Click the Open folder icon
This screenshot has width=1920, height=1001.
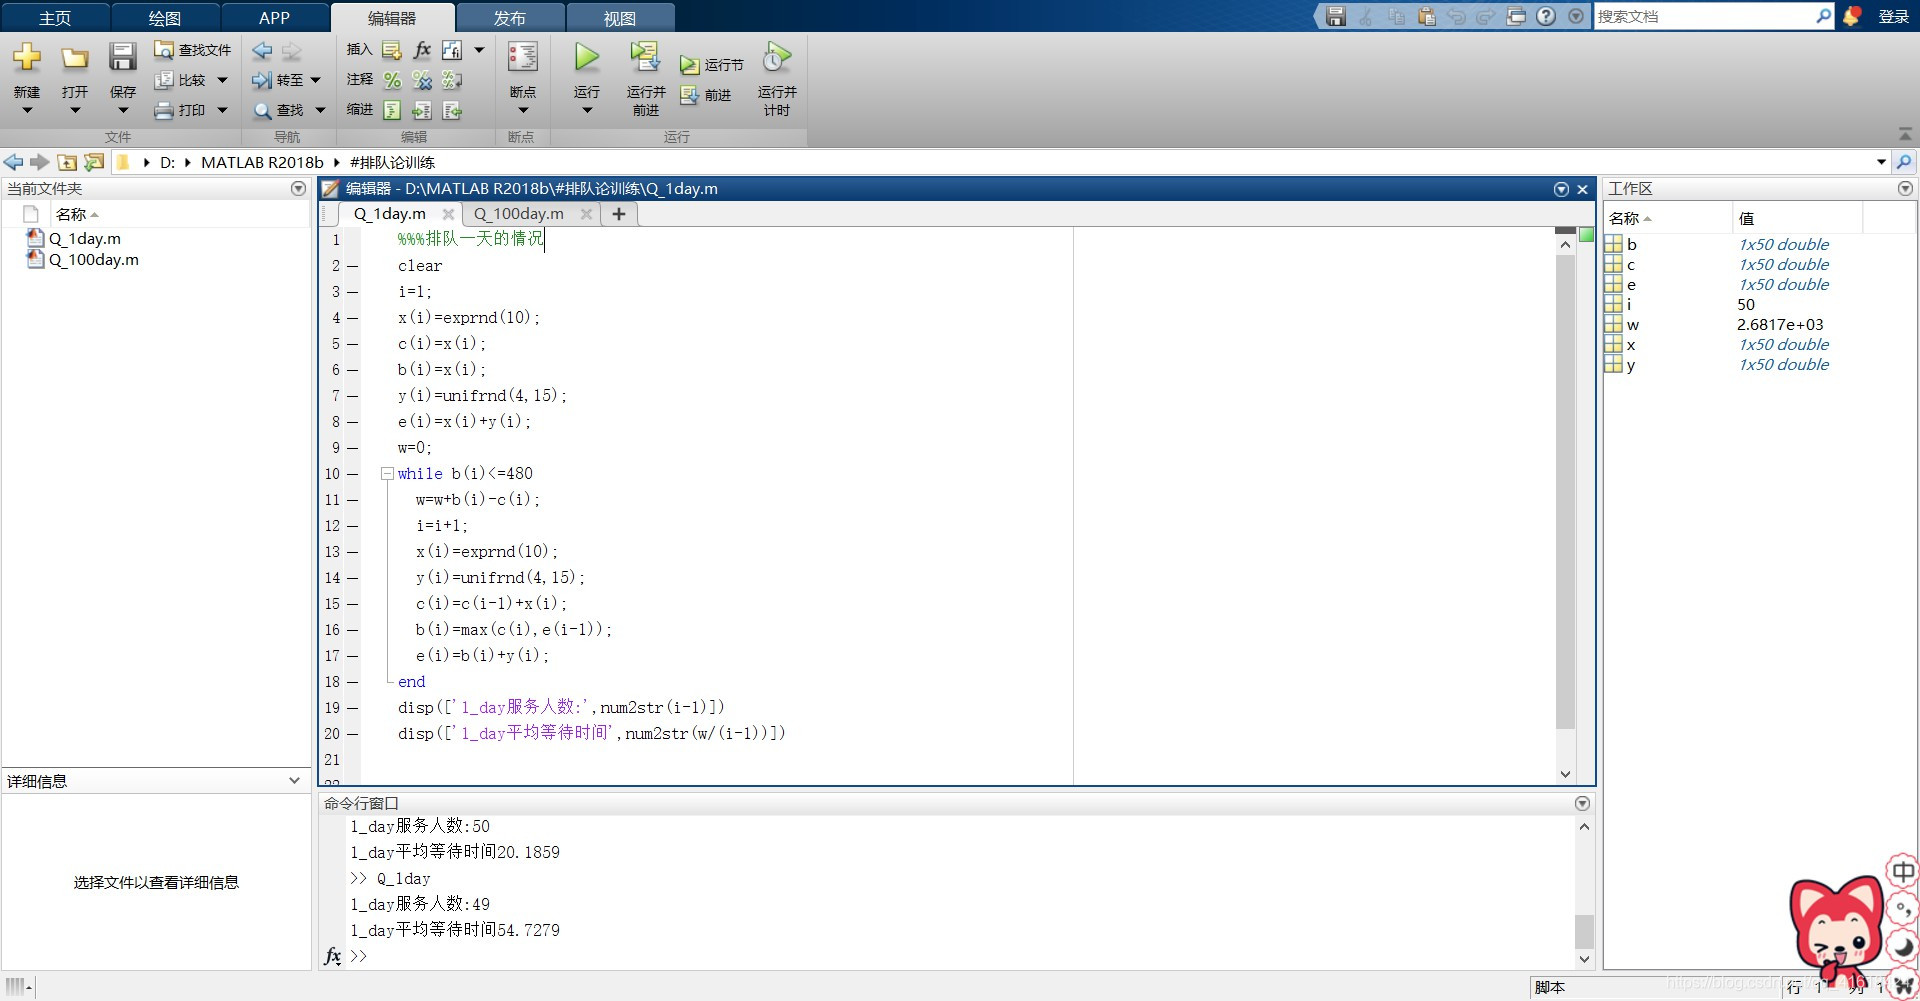click(75, 58)
